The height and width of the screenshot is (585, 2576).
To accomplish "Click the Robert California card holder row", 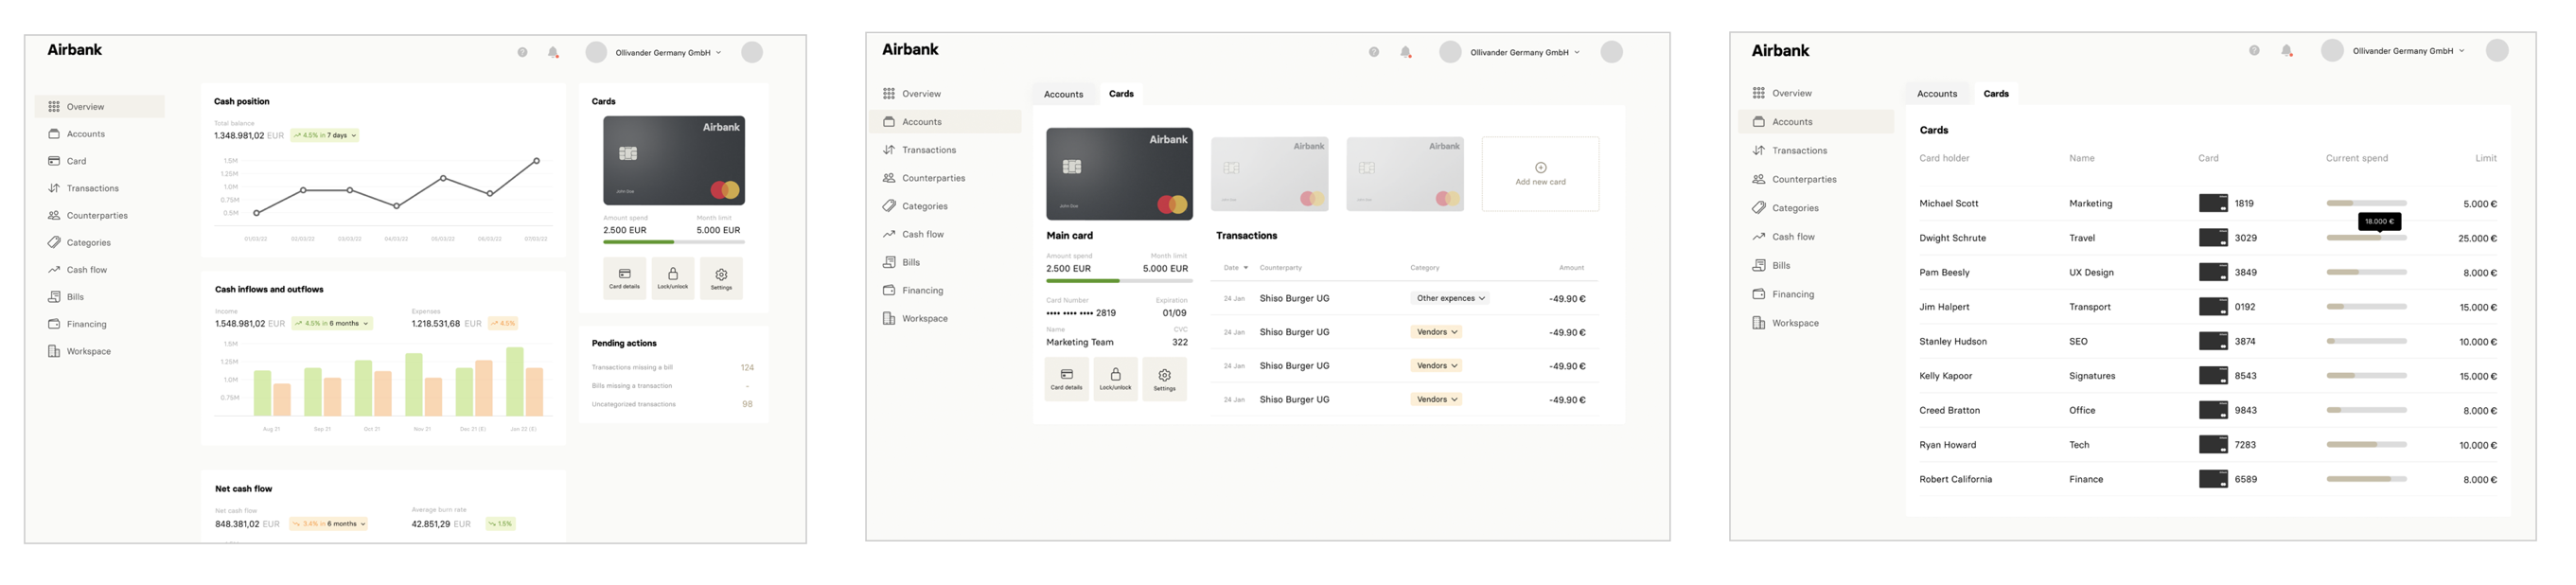I will pyautogui.click(x=2208, y=480).
